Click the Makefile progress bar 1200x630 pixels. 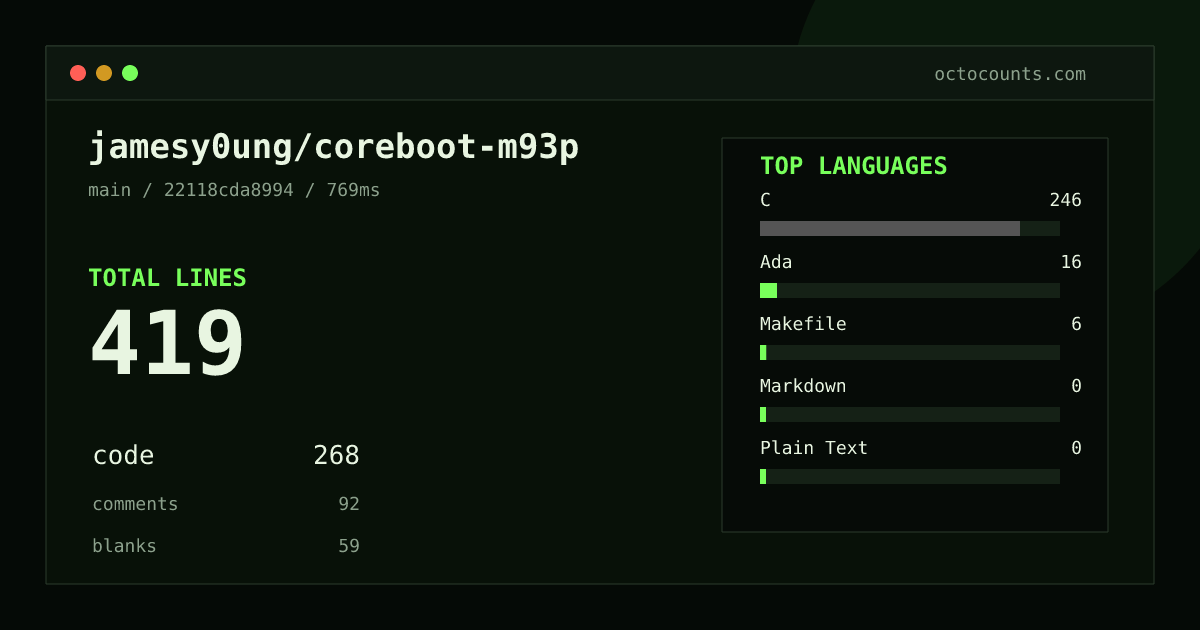click(910, 352)
